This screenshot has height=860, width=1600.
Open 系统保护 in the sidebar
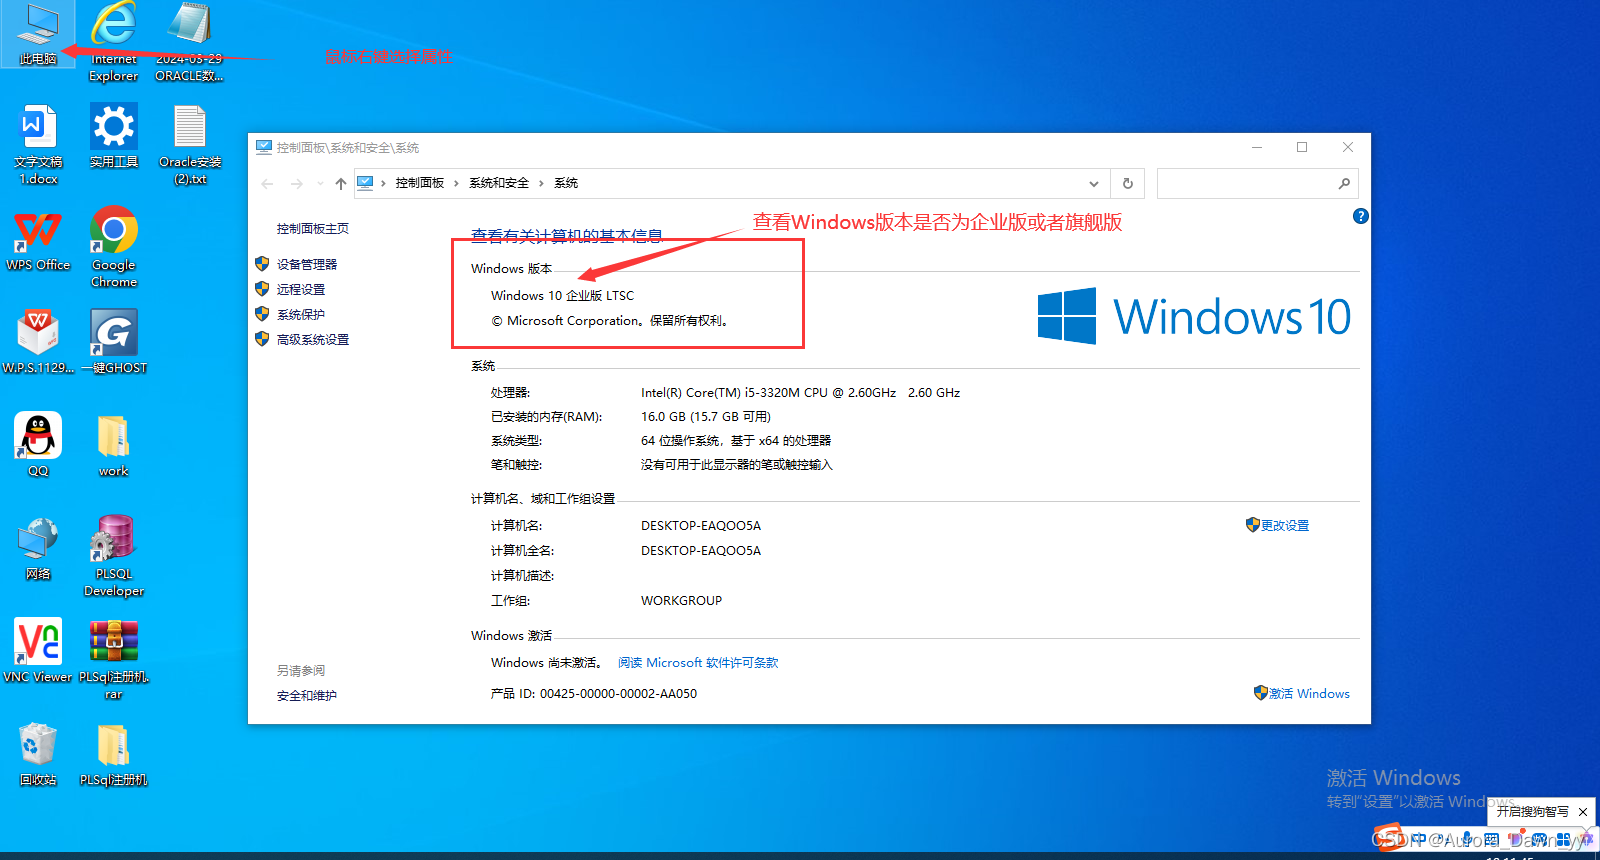(x=301, y=314)
